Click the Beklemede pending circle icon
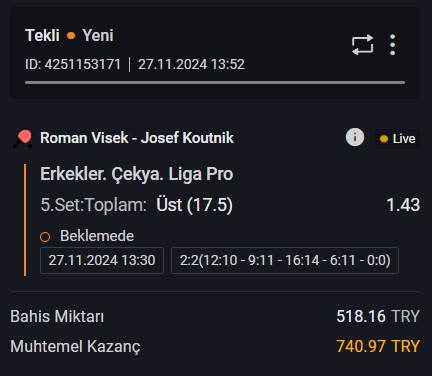The image size is (432, 376). [45, 237]
